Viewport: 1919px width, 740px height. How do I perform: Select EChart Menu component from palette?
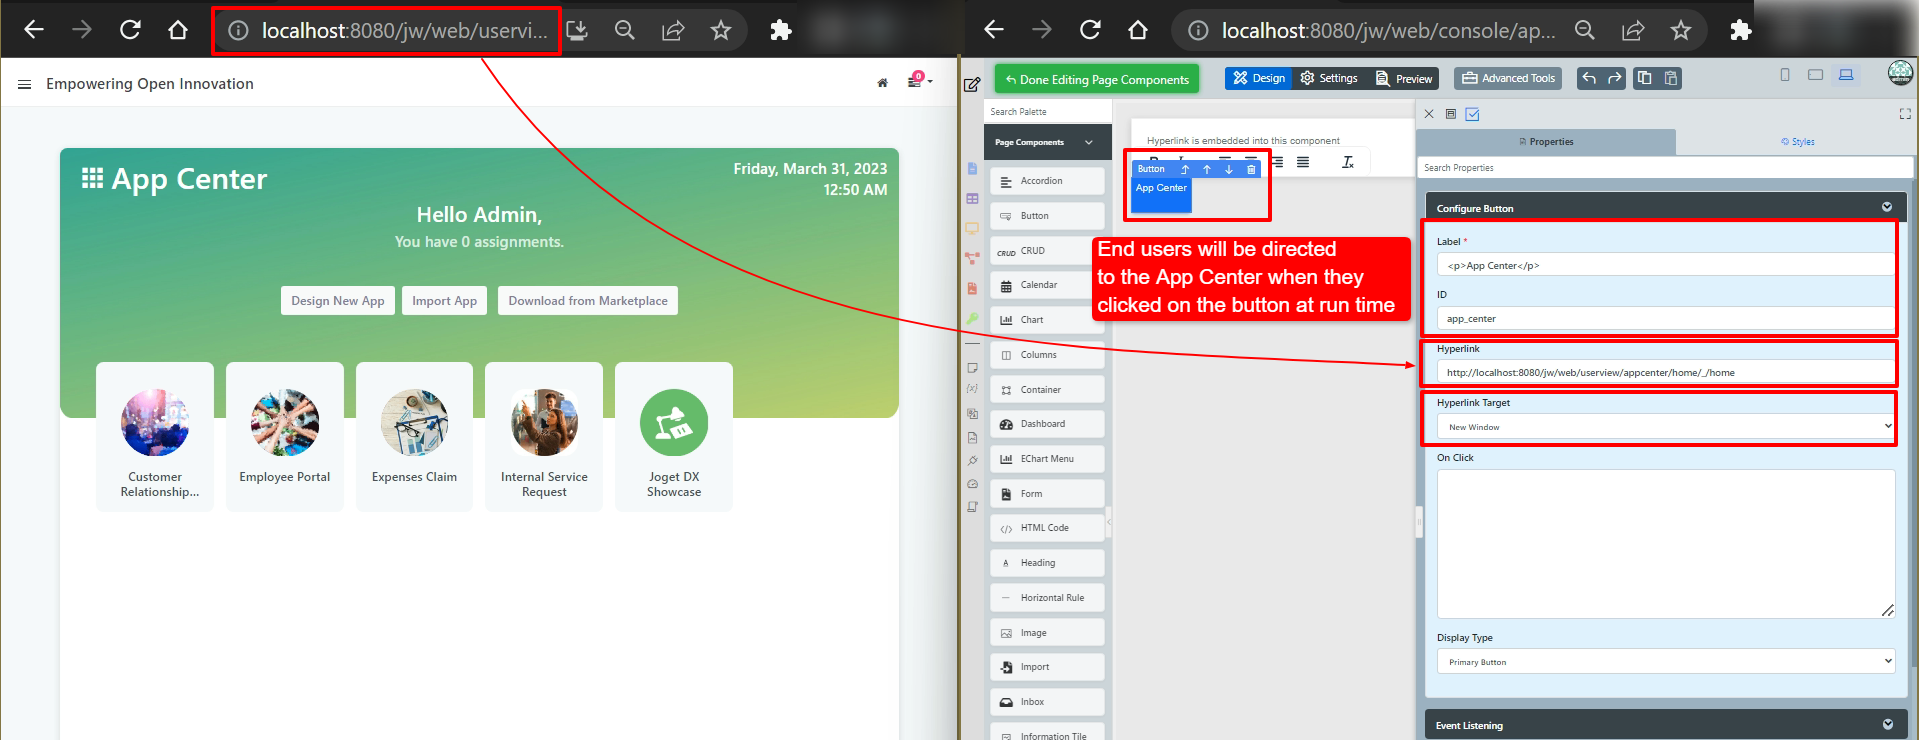pyautogui.click(x=1047, y=459)
